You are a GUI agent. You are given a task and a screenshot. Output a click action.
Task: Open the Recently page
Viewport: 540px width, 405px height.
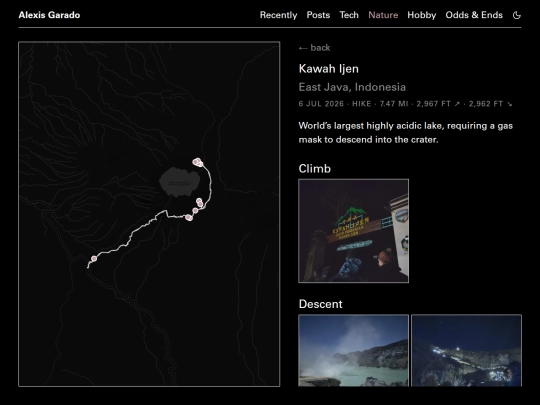(x=278, y=15)
